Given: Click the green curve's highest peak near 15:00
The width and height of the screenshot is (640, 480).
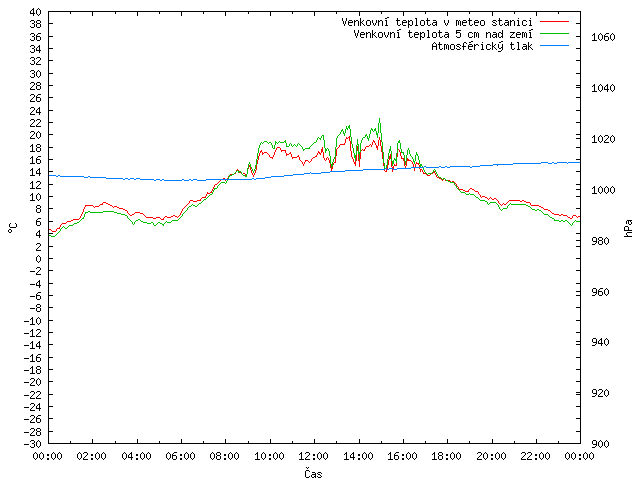Looking at the screenshot, I should tap(380, 119).
